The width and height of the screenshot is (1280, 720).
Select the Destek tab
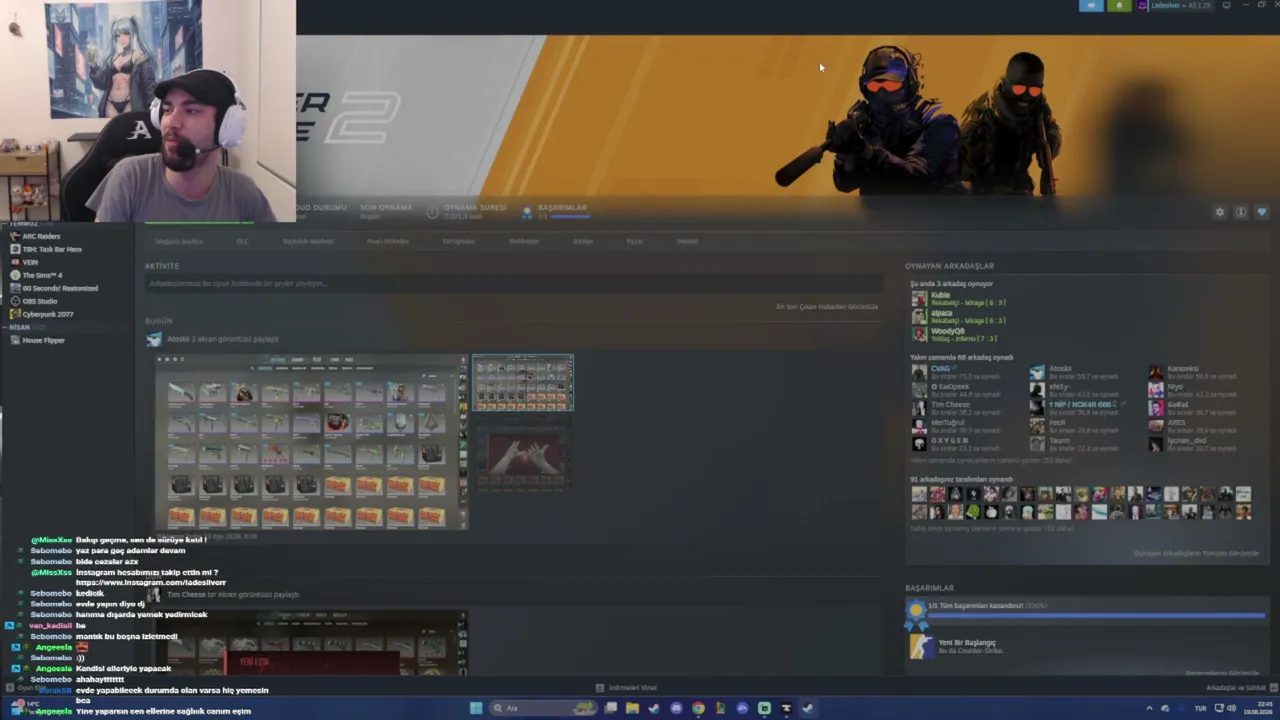687,241
